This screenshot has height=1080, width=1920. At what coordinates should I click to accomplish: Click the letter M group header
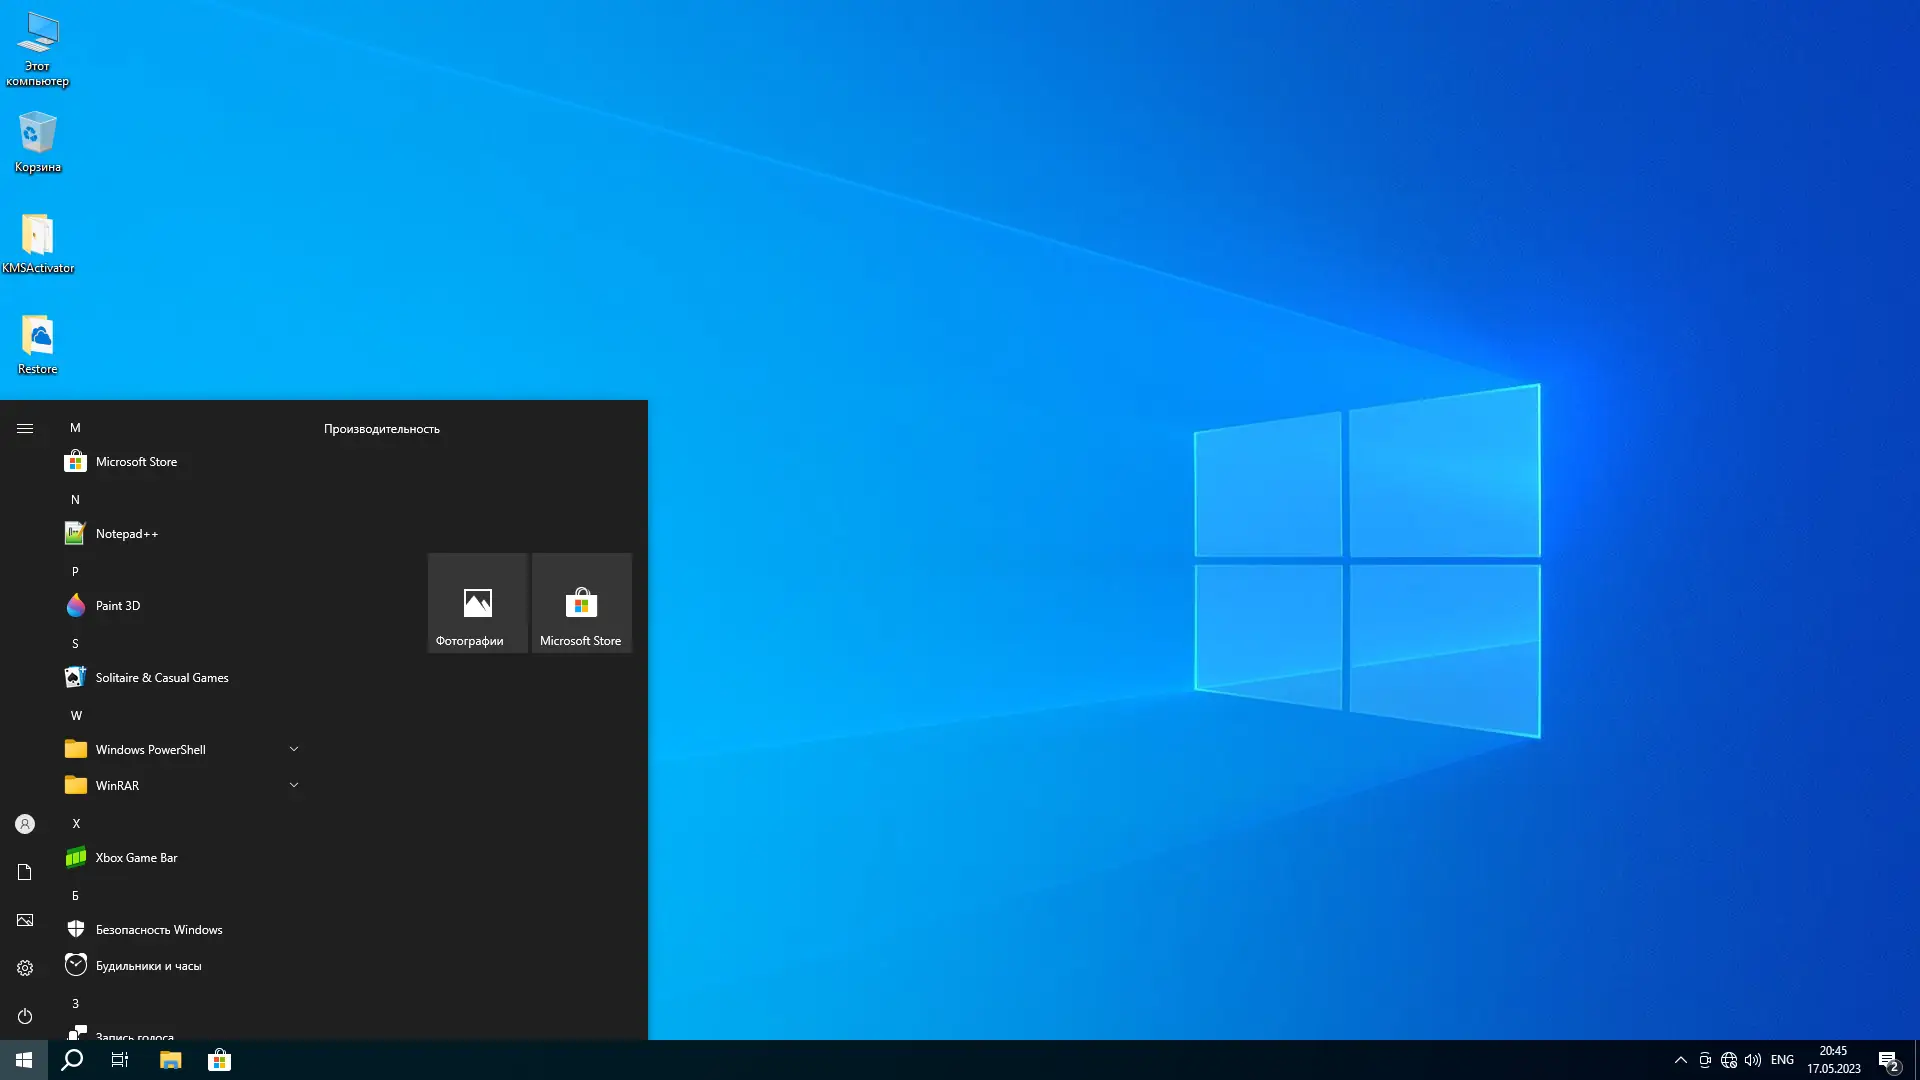coord(75,428)
